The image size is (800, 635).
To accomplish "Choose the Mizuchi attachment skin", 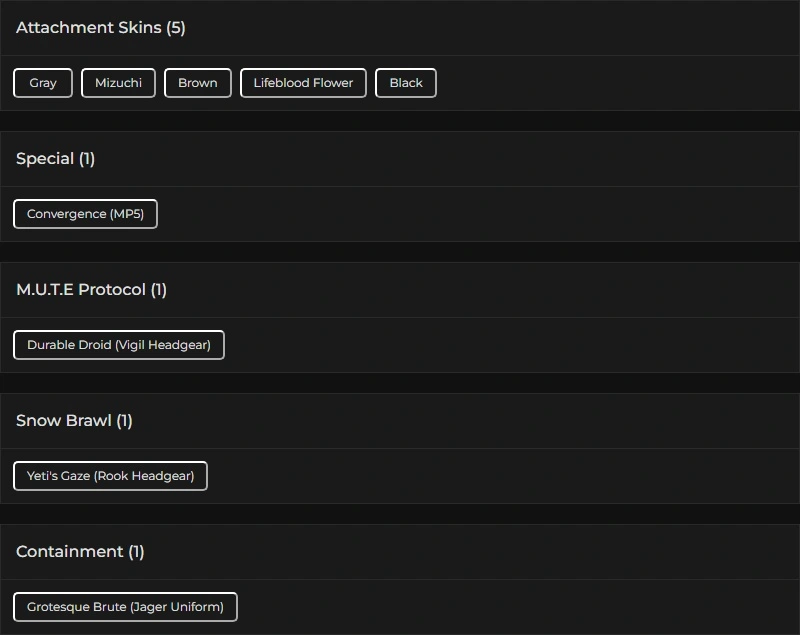I will [118, 83].
